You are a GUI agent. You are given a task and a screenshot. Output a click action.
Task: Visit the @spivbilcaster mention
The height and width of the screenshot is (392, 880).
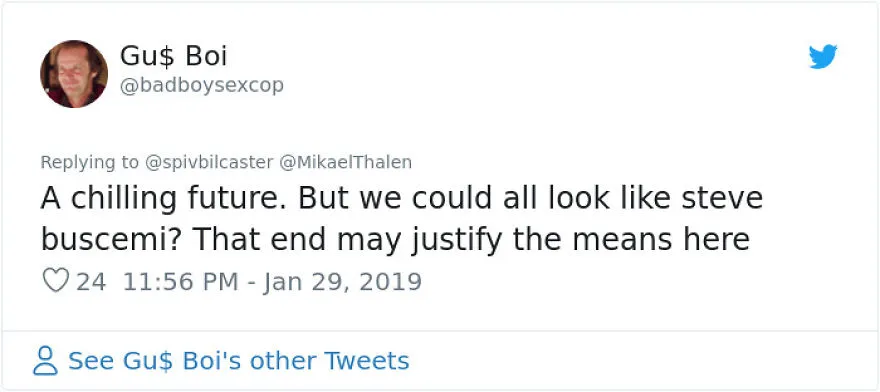click(x=209, y=162)
